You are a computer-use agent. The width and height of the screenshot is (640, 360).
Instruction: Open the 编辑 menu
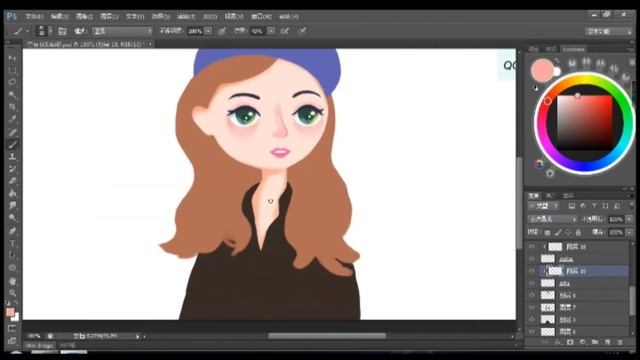tap(60, 17)
